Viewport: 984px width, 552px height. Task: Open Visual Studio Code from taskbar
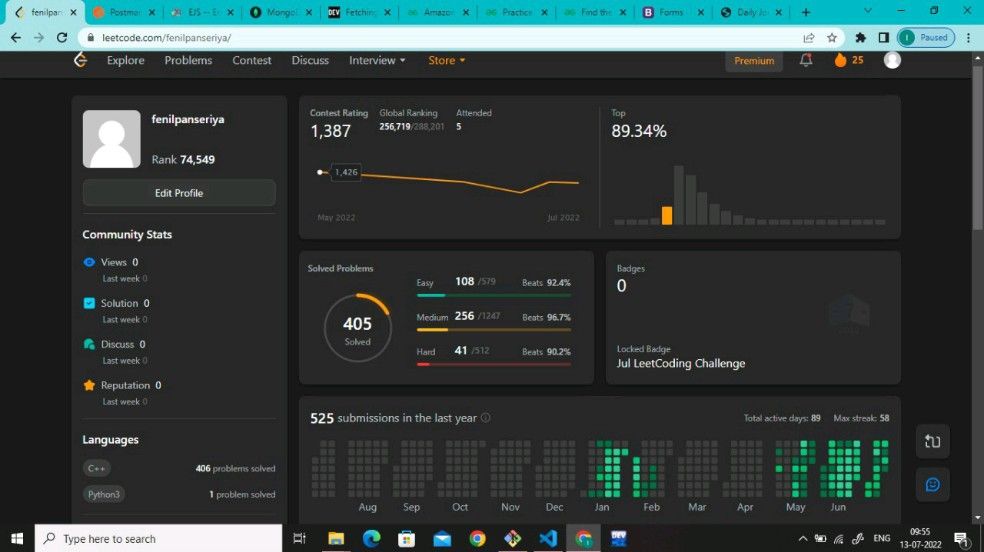[548, 538]
